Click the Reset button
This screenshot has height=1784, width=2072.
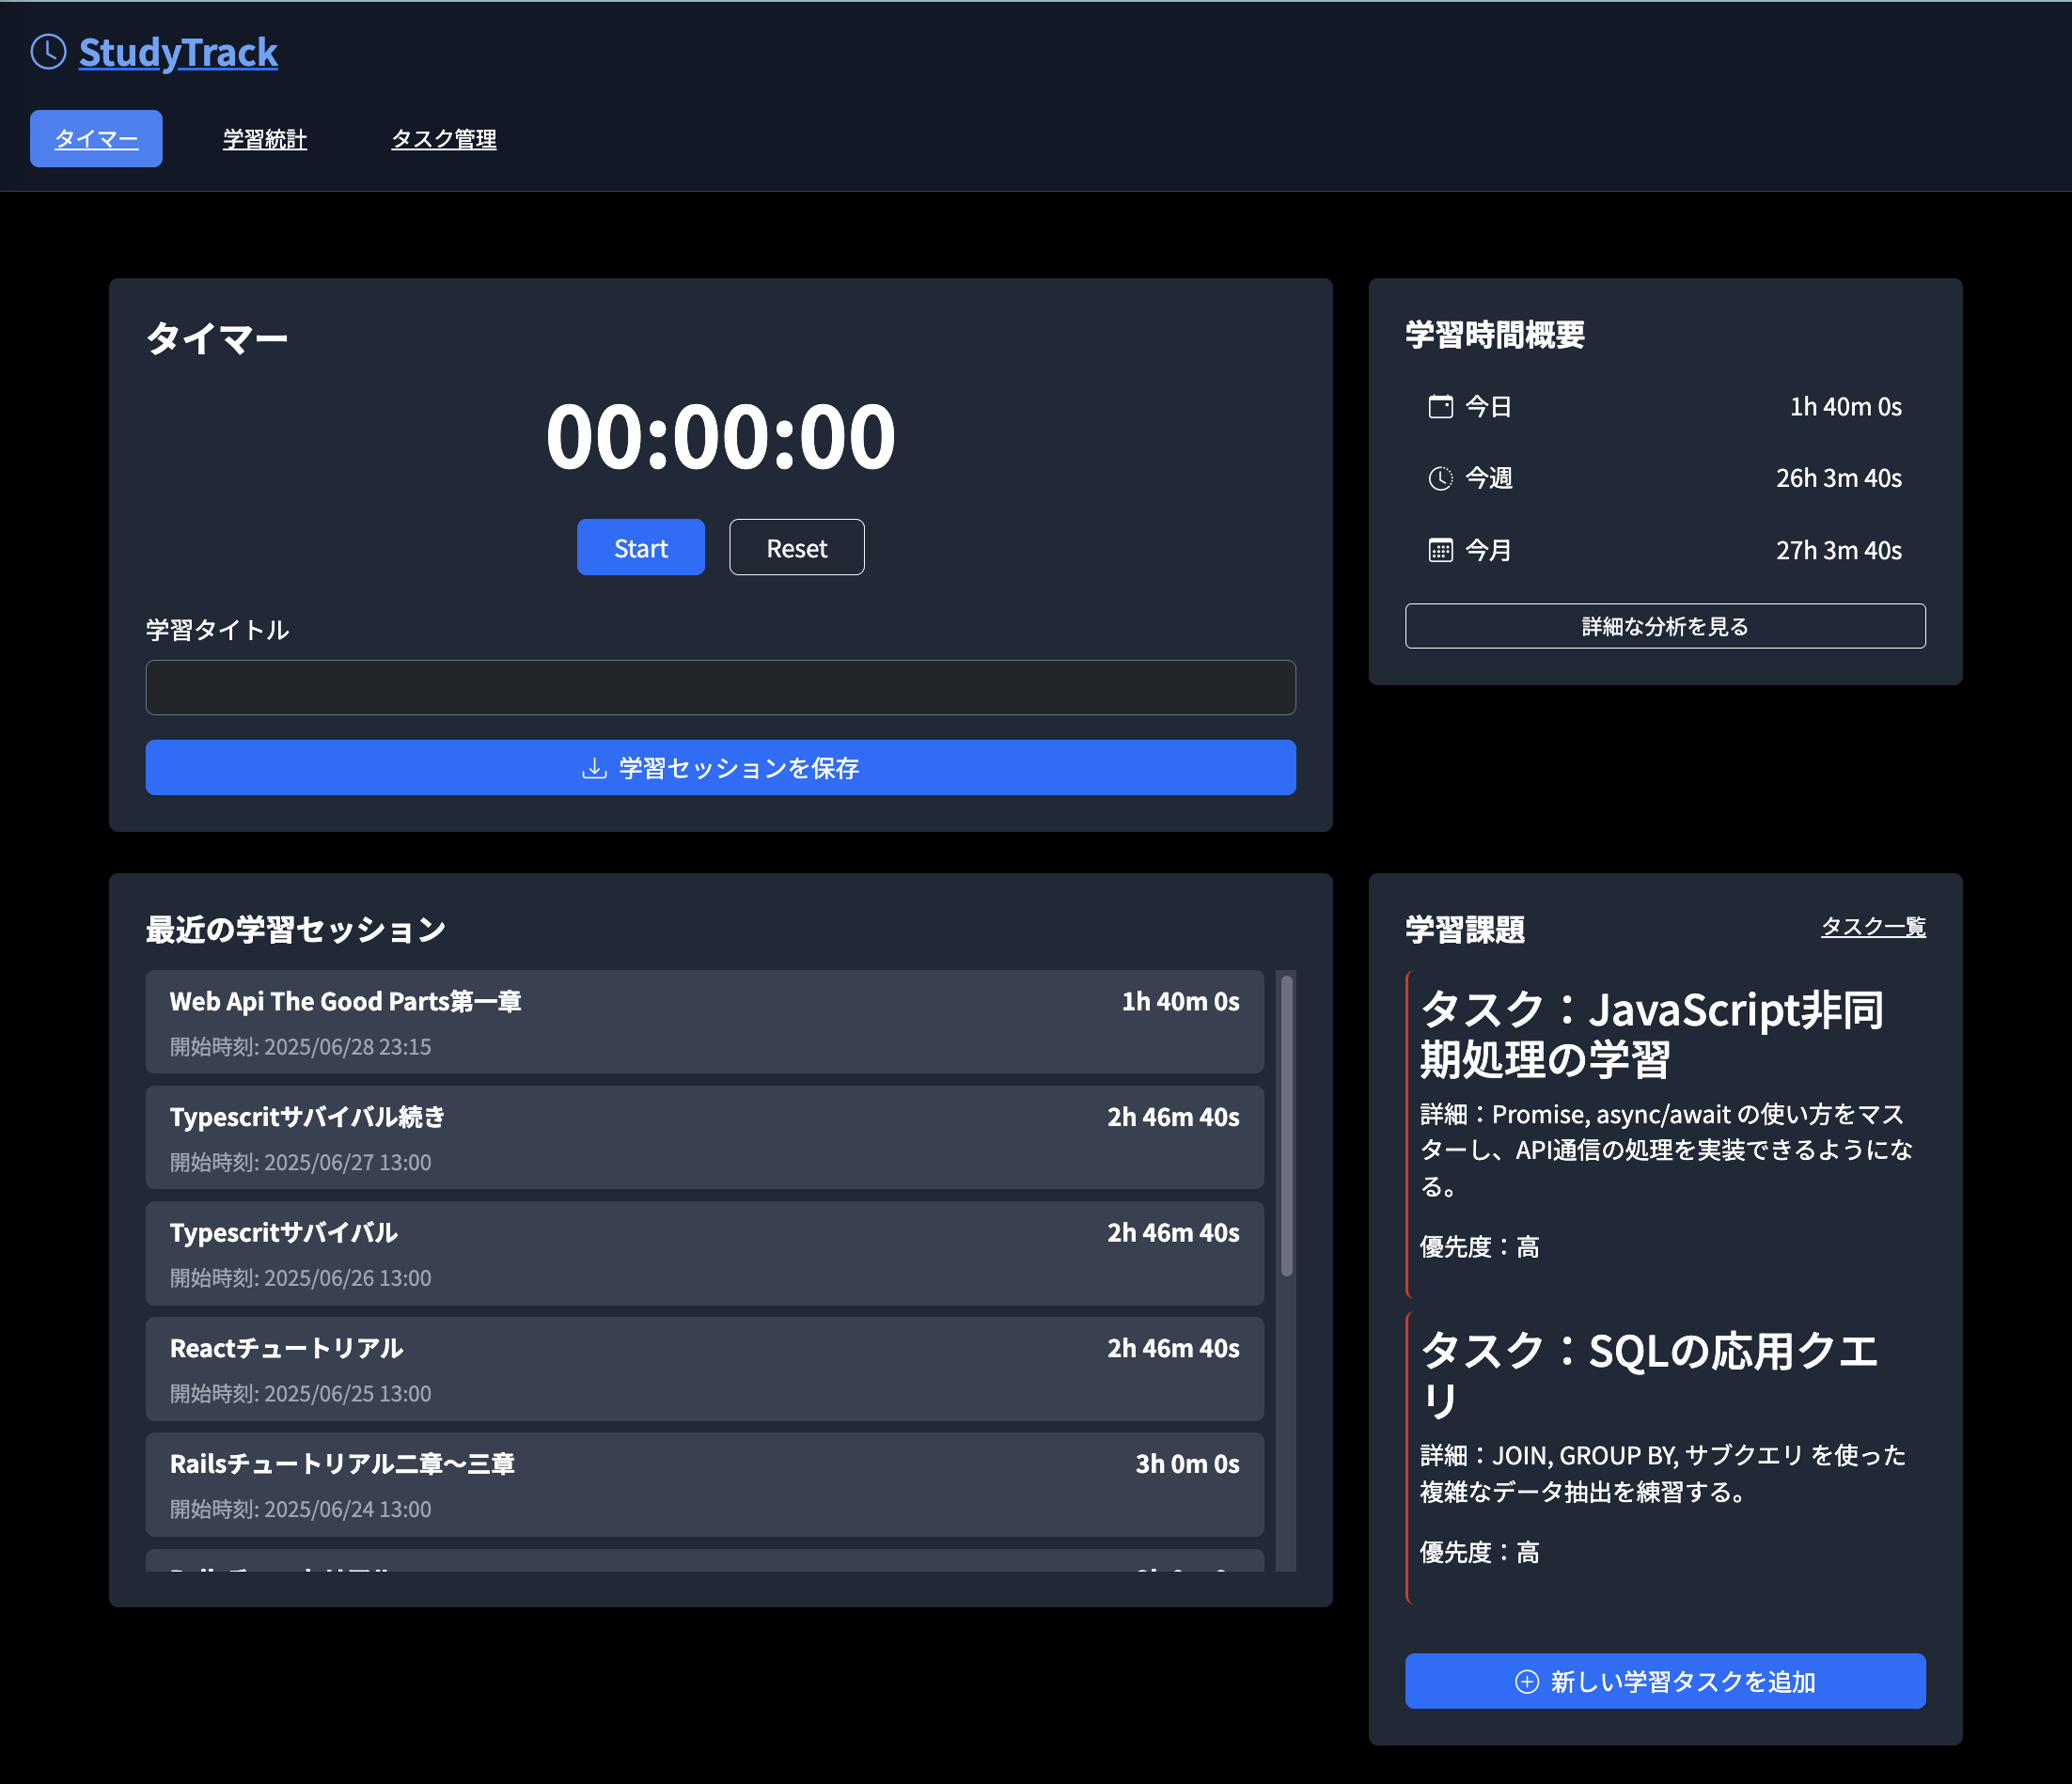coord(796,547)
